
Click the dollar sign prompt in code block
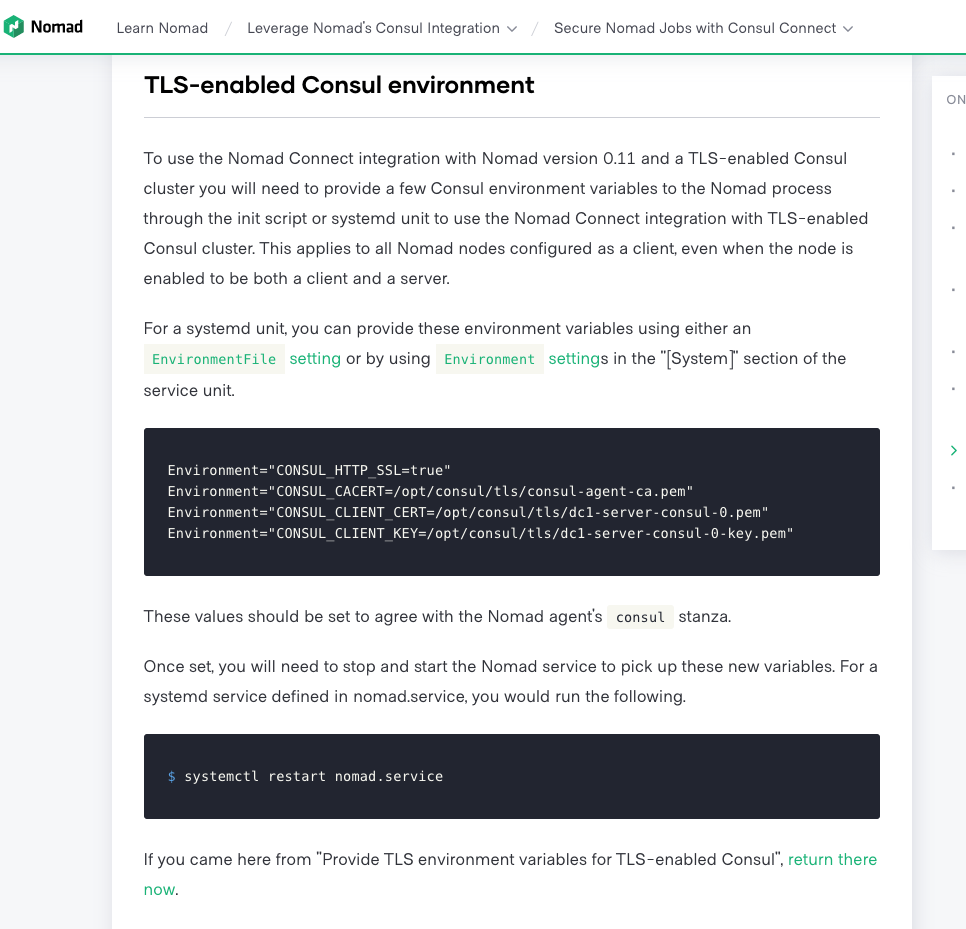pos(171,777)
